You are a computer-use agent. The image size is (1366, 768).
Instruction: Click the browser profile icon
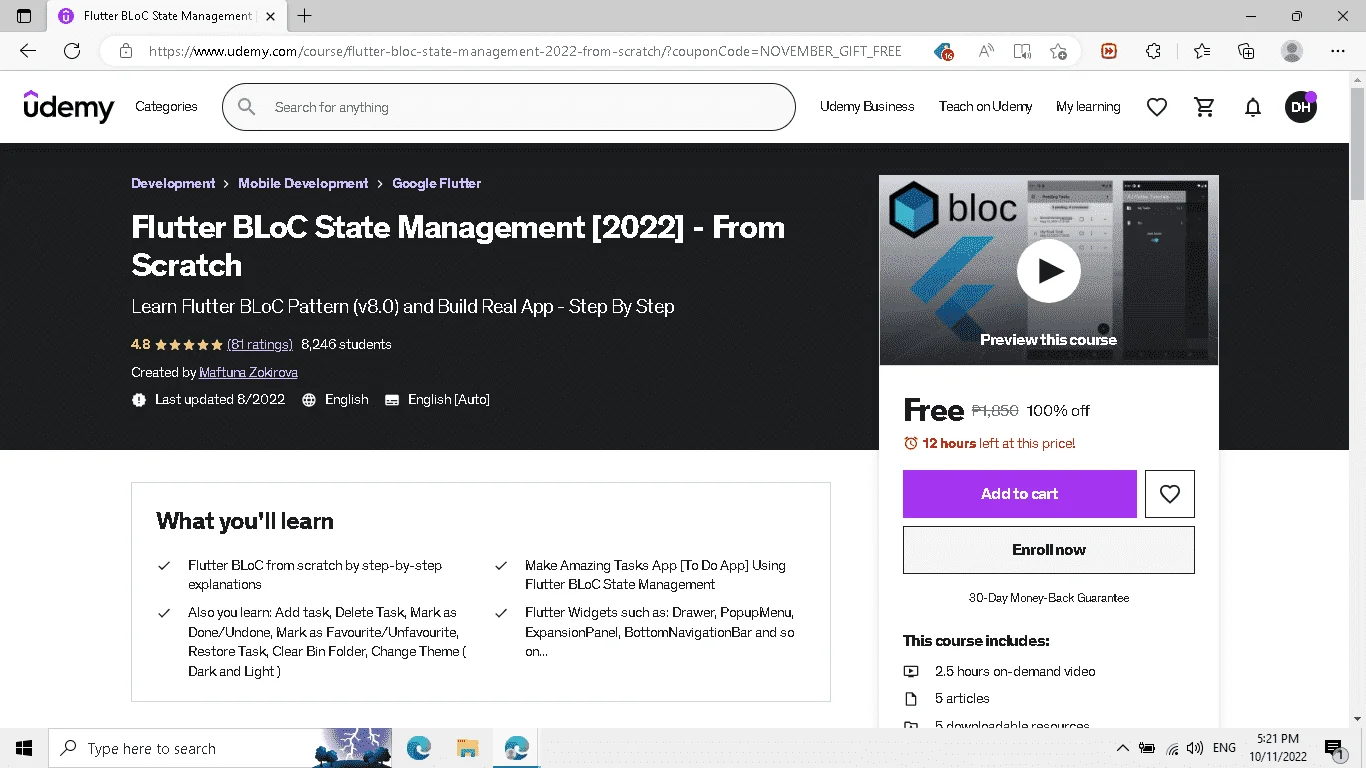1292,51
